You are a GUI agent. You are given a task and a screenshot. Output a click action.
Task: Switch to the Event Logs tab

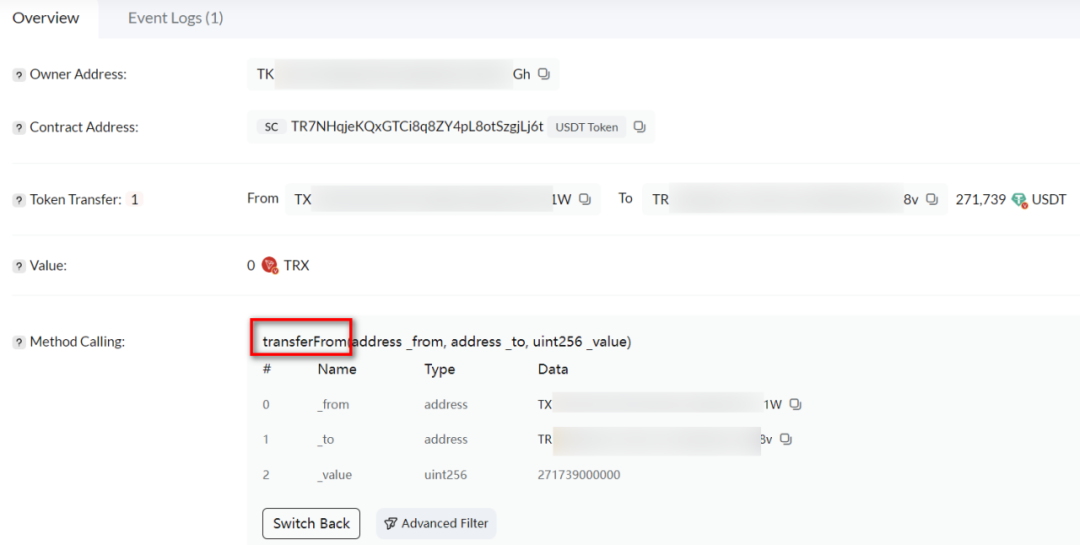175,18
